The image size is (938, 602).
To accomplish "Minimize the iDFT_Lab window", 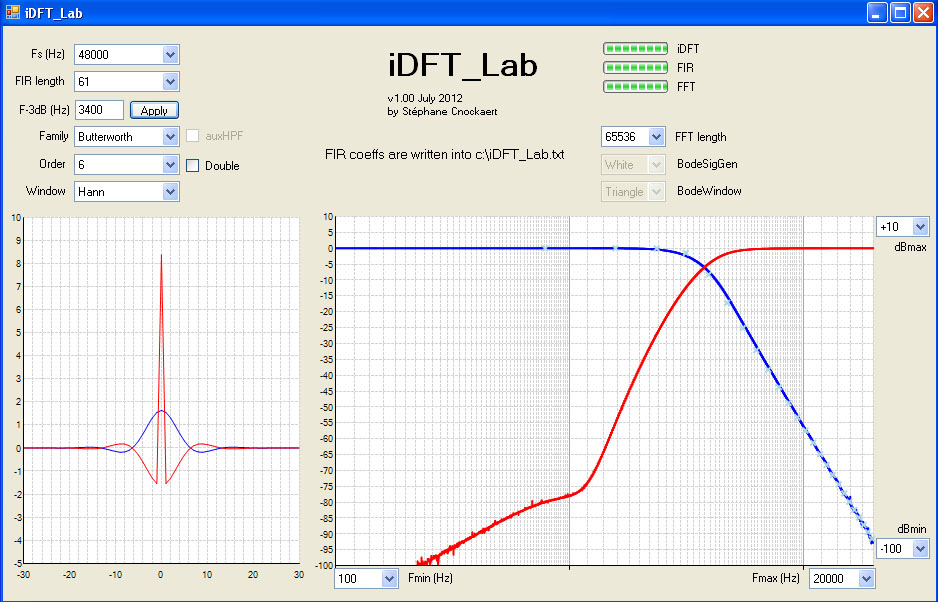I will [878, 13].
